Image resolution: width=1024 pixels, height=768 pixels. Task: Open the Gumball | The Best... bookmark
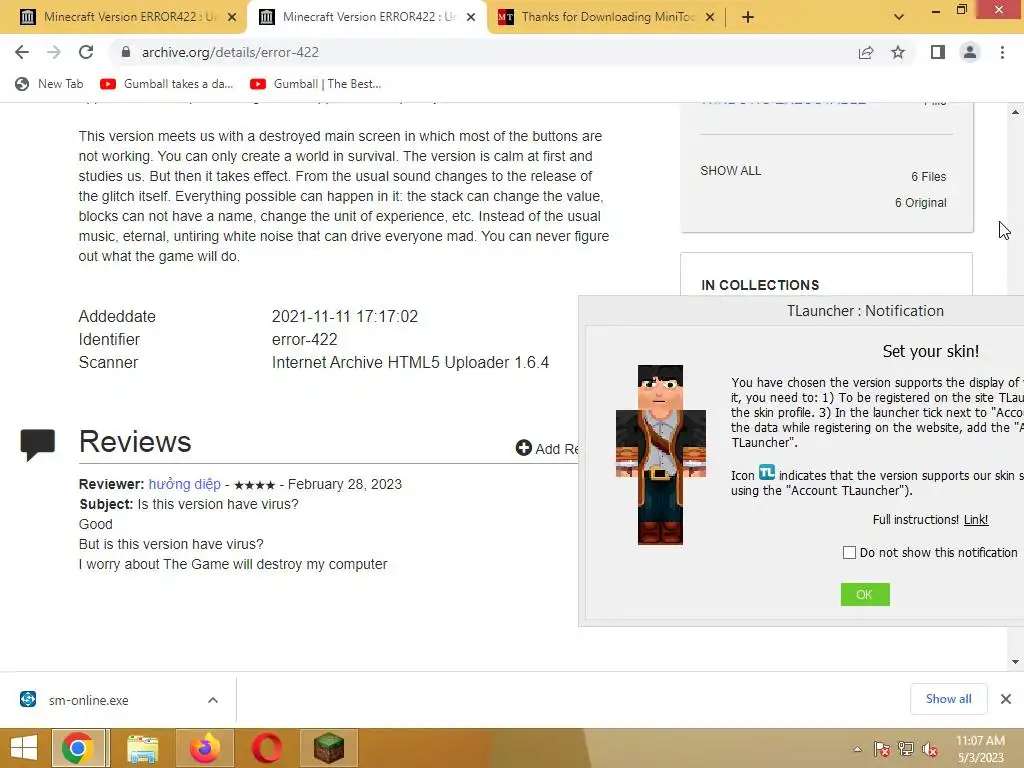tap(316, 84)
